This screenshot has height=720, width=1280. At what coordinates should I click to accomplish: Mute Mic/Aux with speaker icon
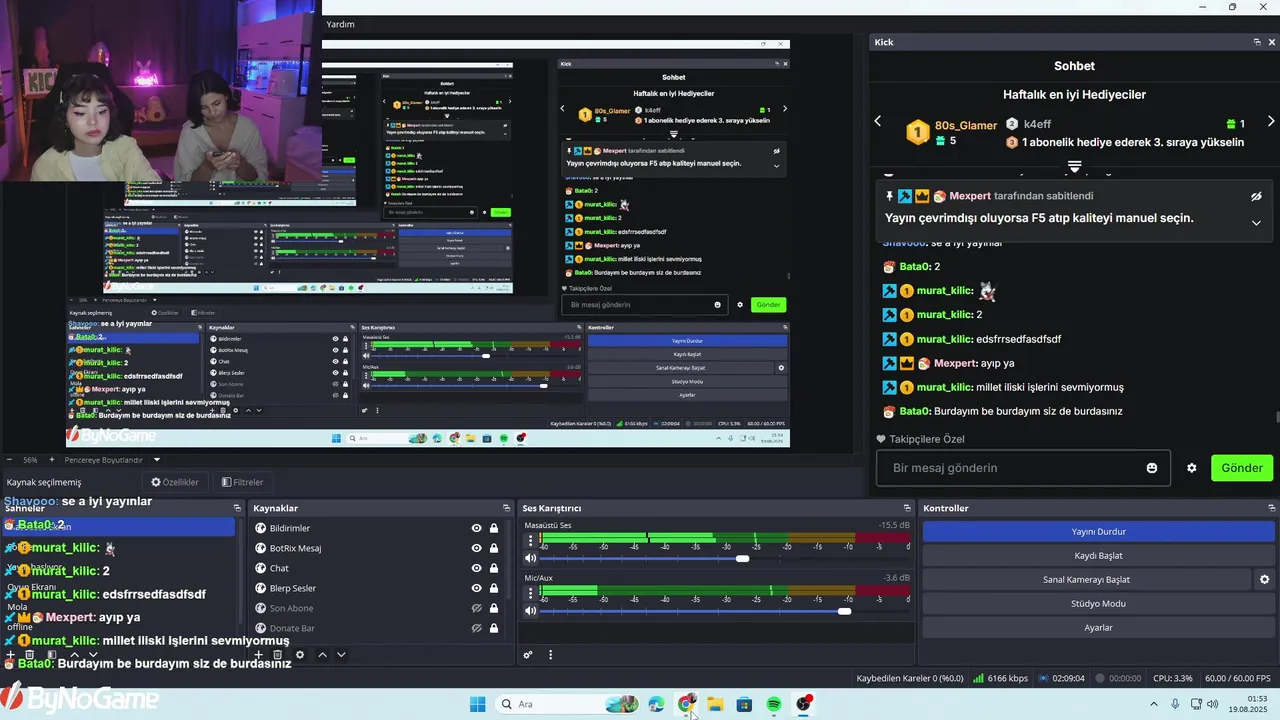(x=531, y=610)
